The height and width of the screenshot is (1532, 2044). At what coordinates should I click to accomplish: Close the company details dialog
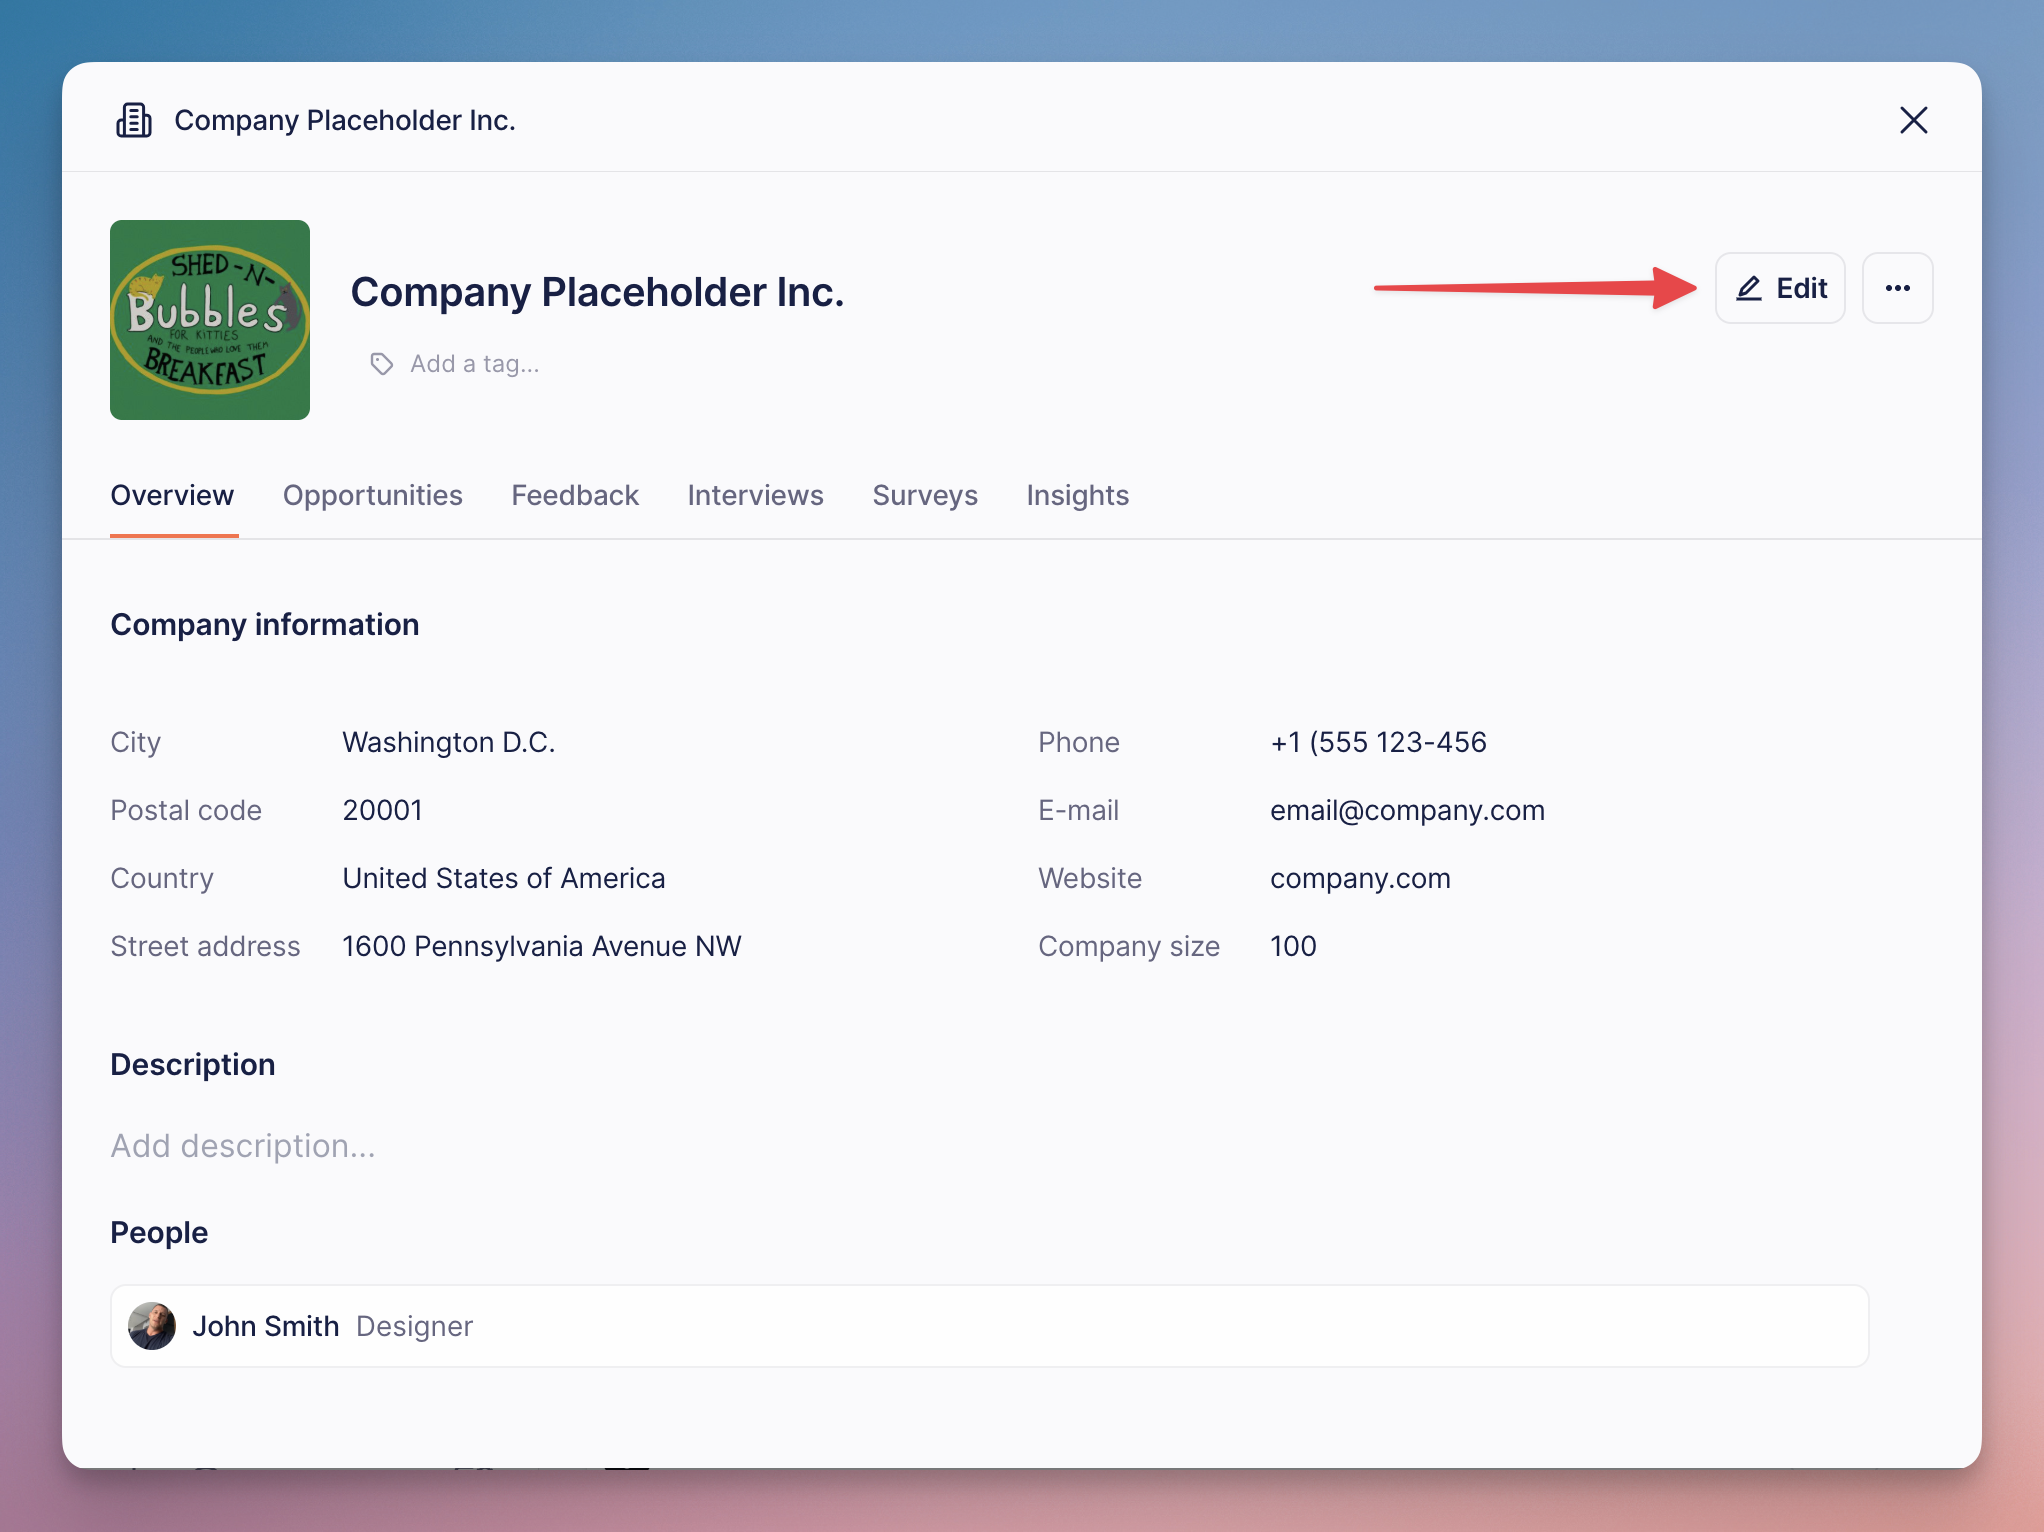(x=1913, y=120)
